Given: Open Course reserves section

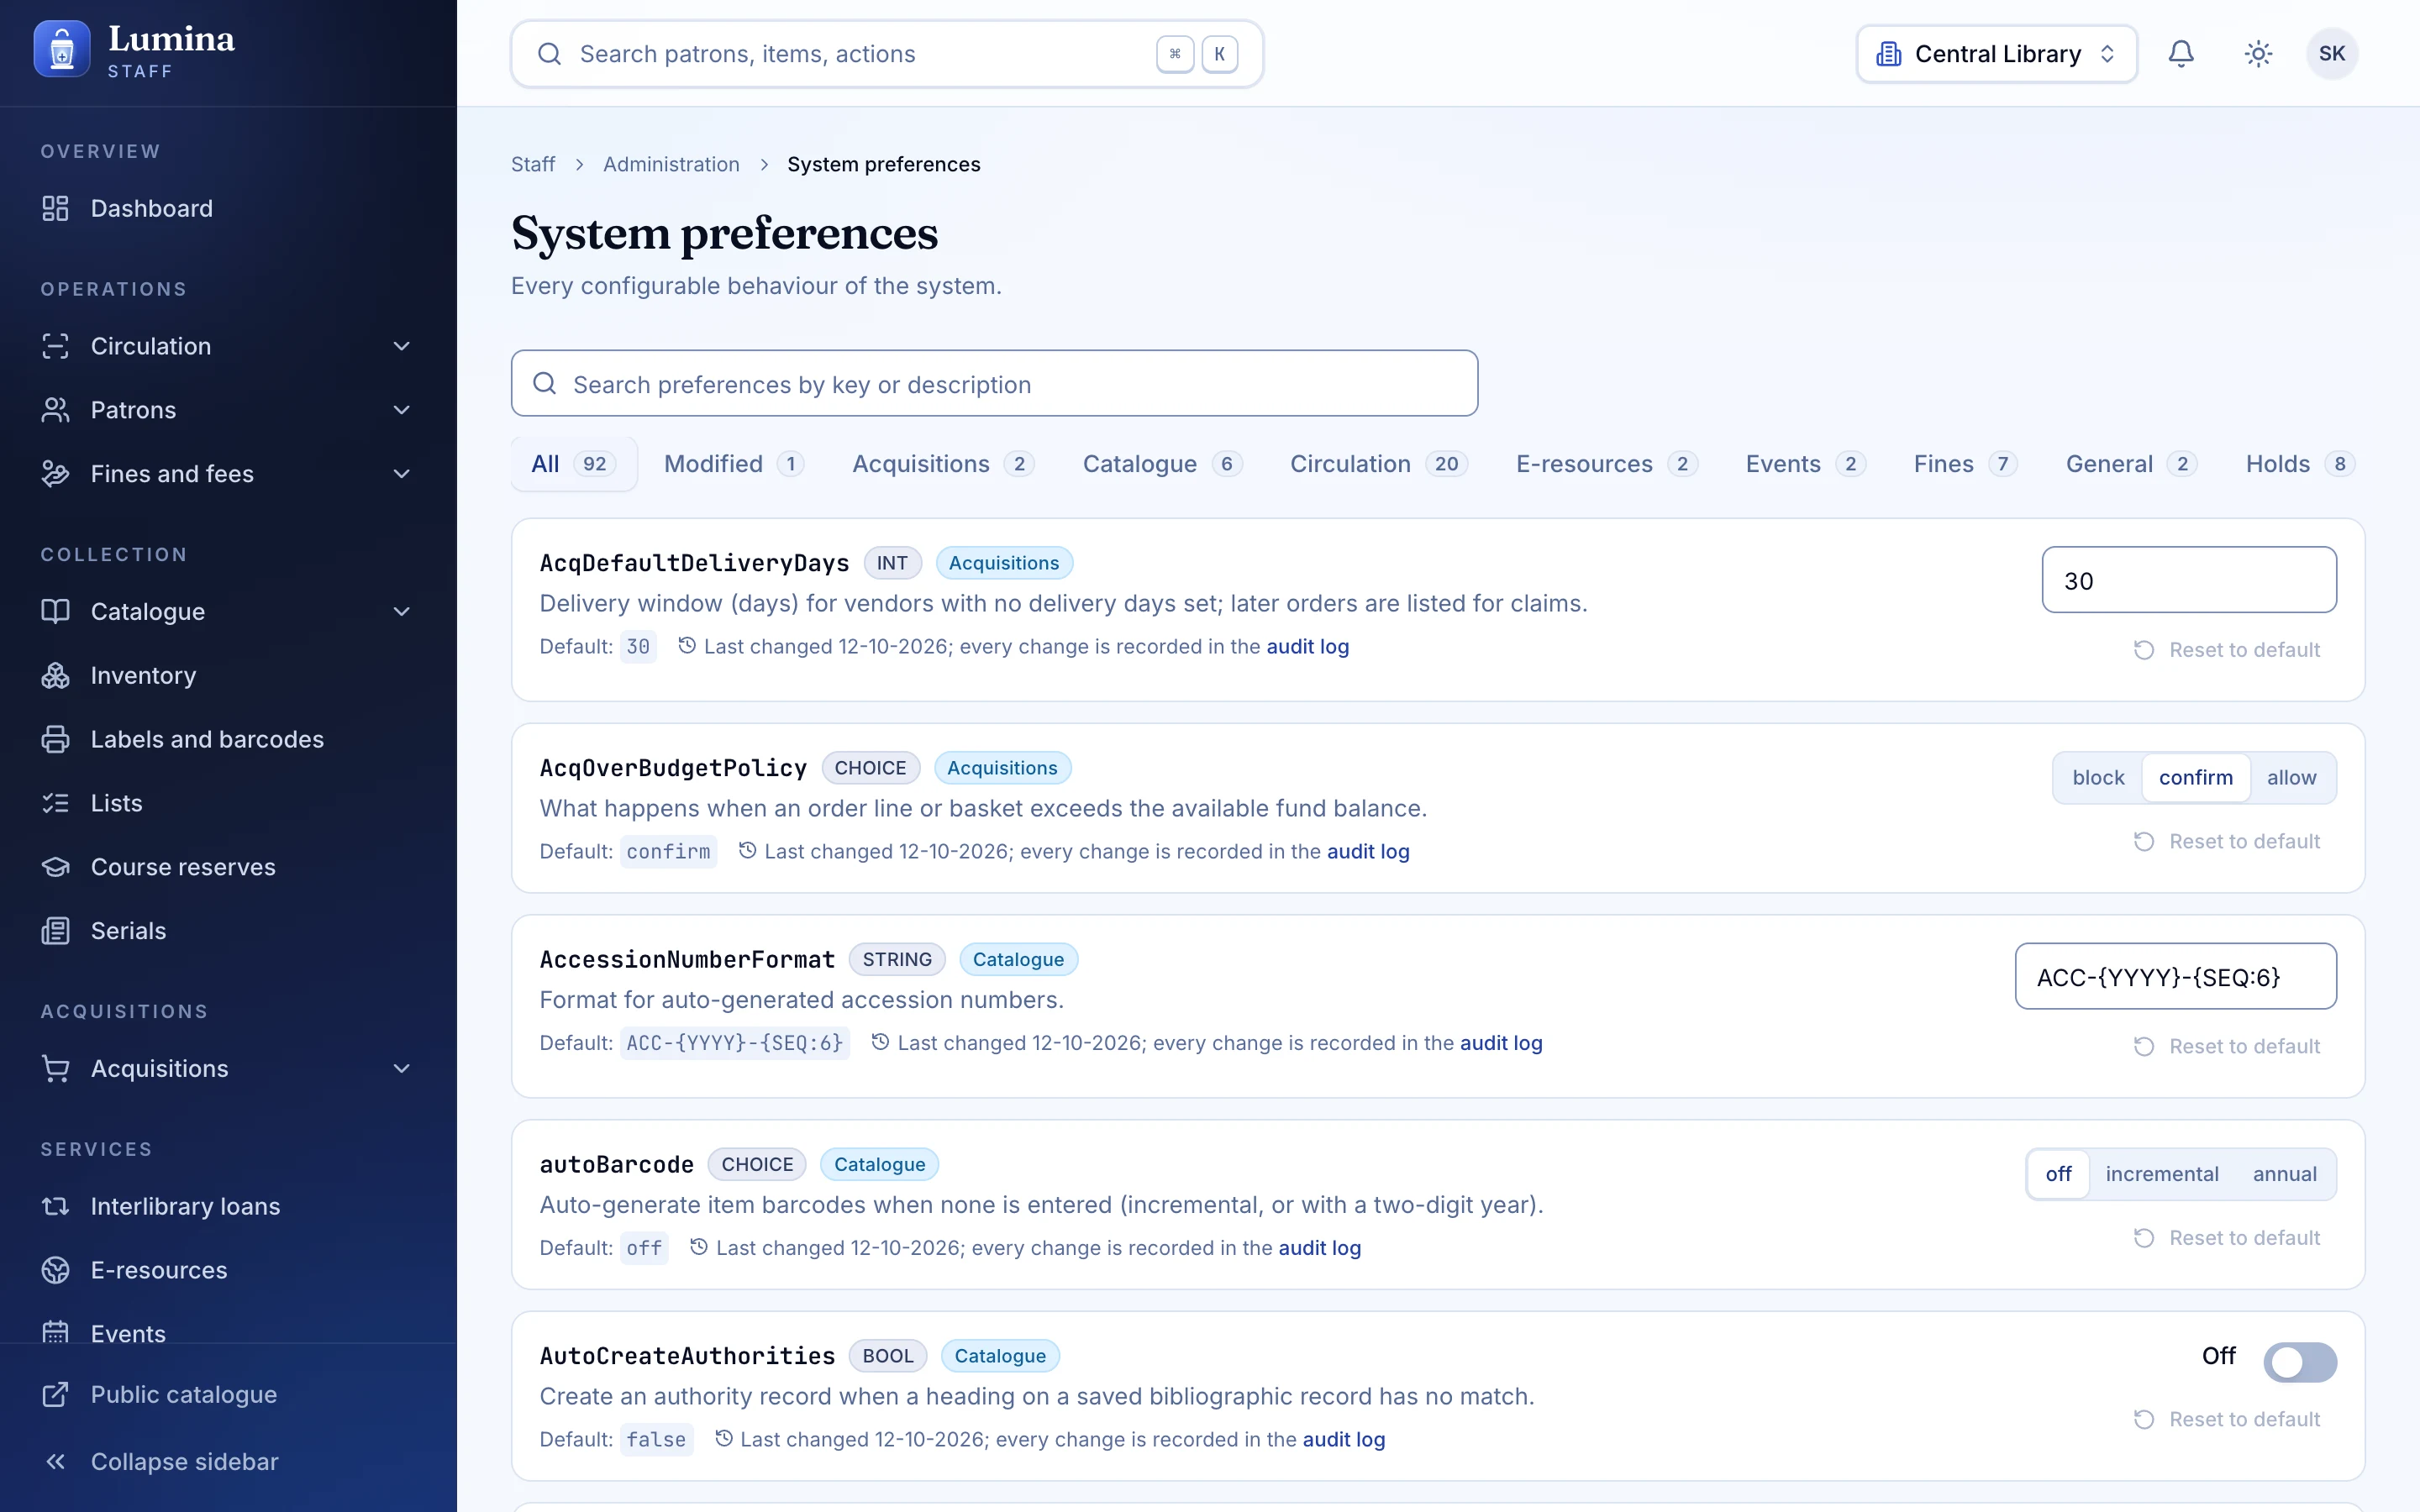Looking at the screenshot, I should [228, 867].
